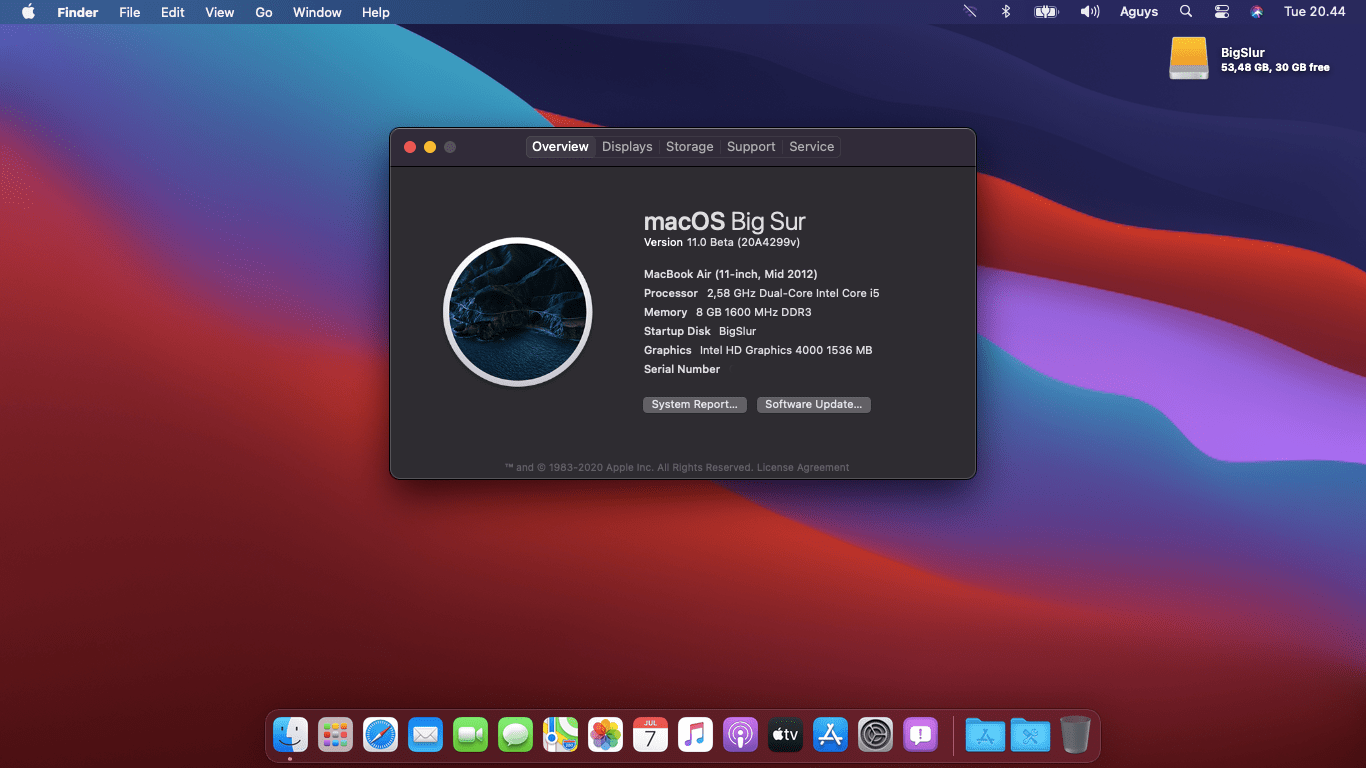Launch the Apple TV app
This screenshot has width=1366, height=768.
pyautogui.click(x=785, y=735)
